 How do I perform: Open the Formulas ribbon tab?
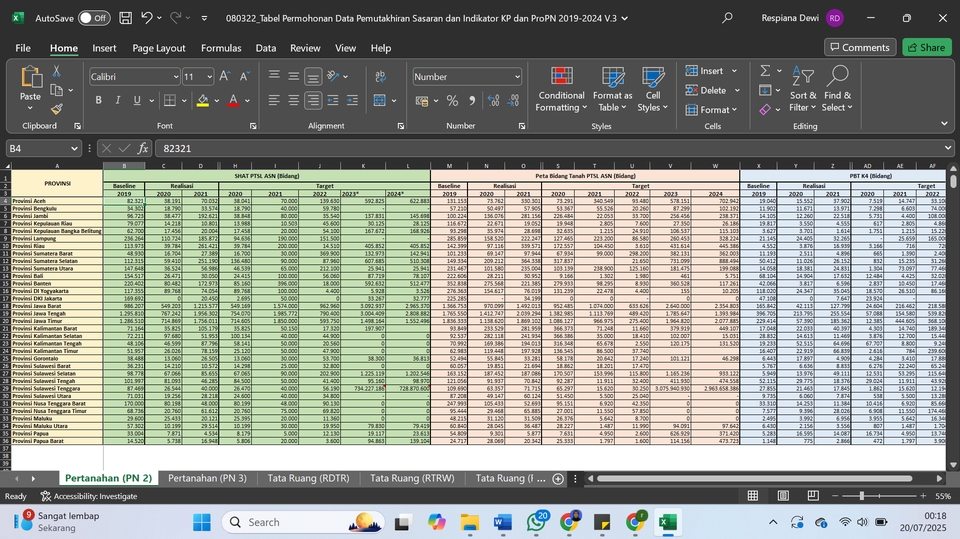pyautogui.click(x=220, y=48)
